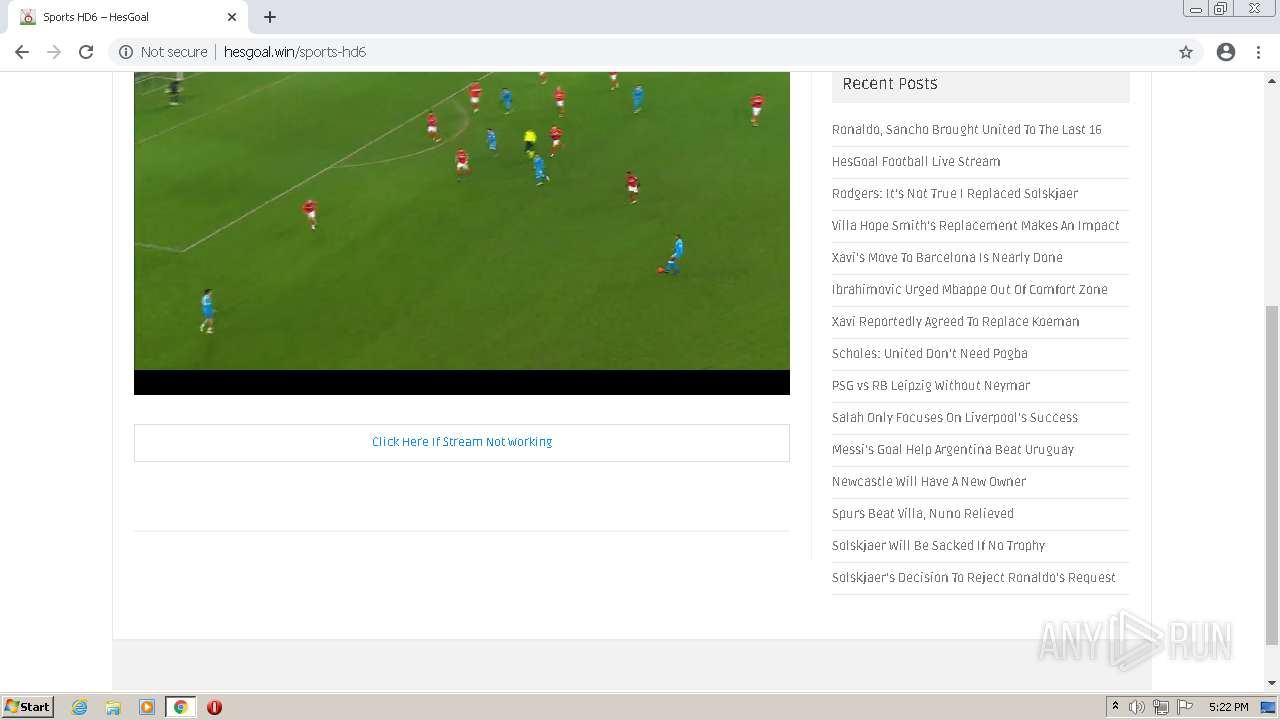Viewport: 1280px width, 720px height.
Task: Show hidden system tray icons
Action: pos(1115,707)
